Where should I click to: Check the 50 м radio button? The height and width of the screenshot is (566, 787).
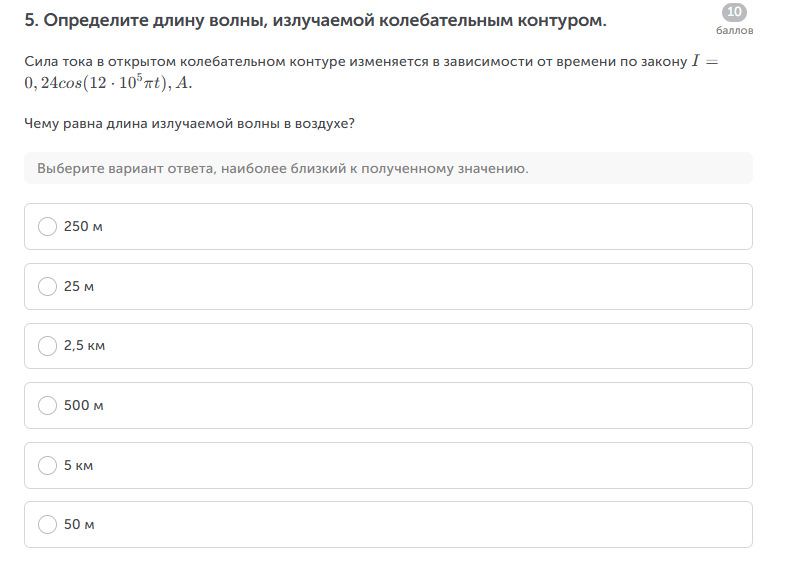pos(47,525)
